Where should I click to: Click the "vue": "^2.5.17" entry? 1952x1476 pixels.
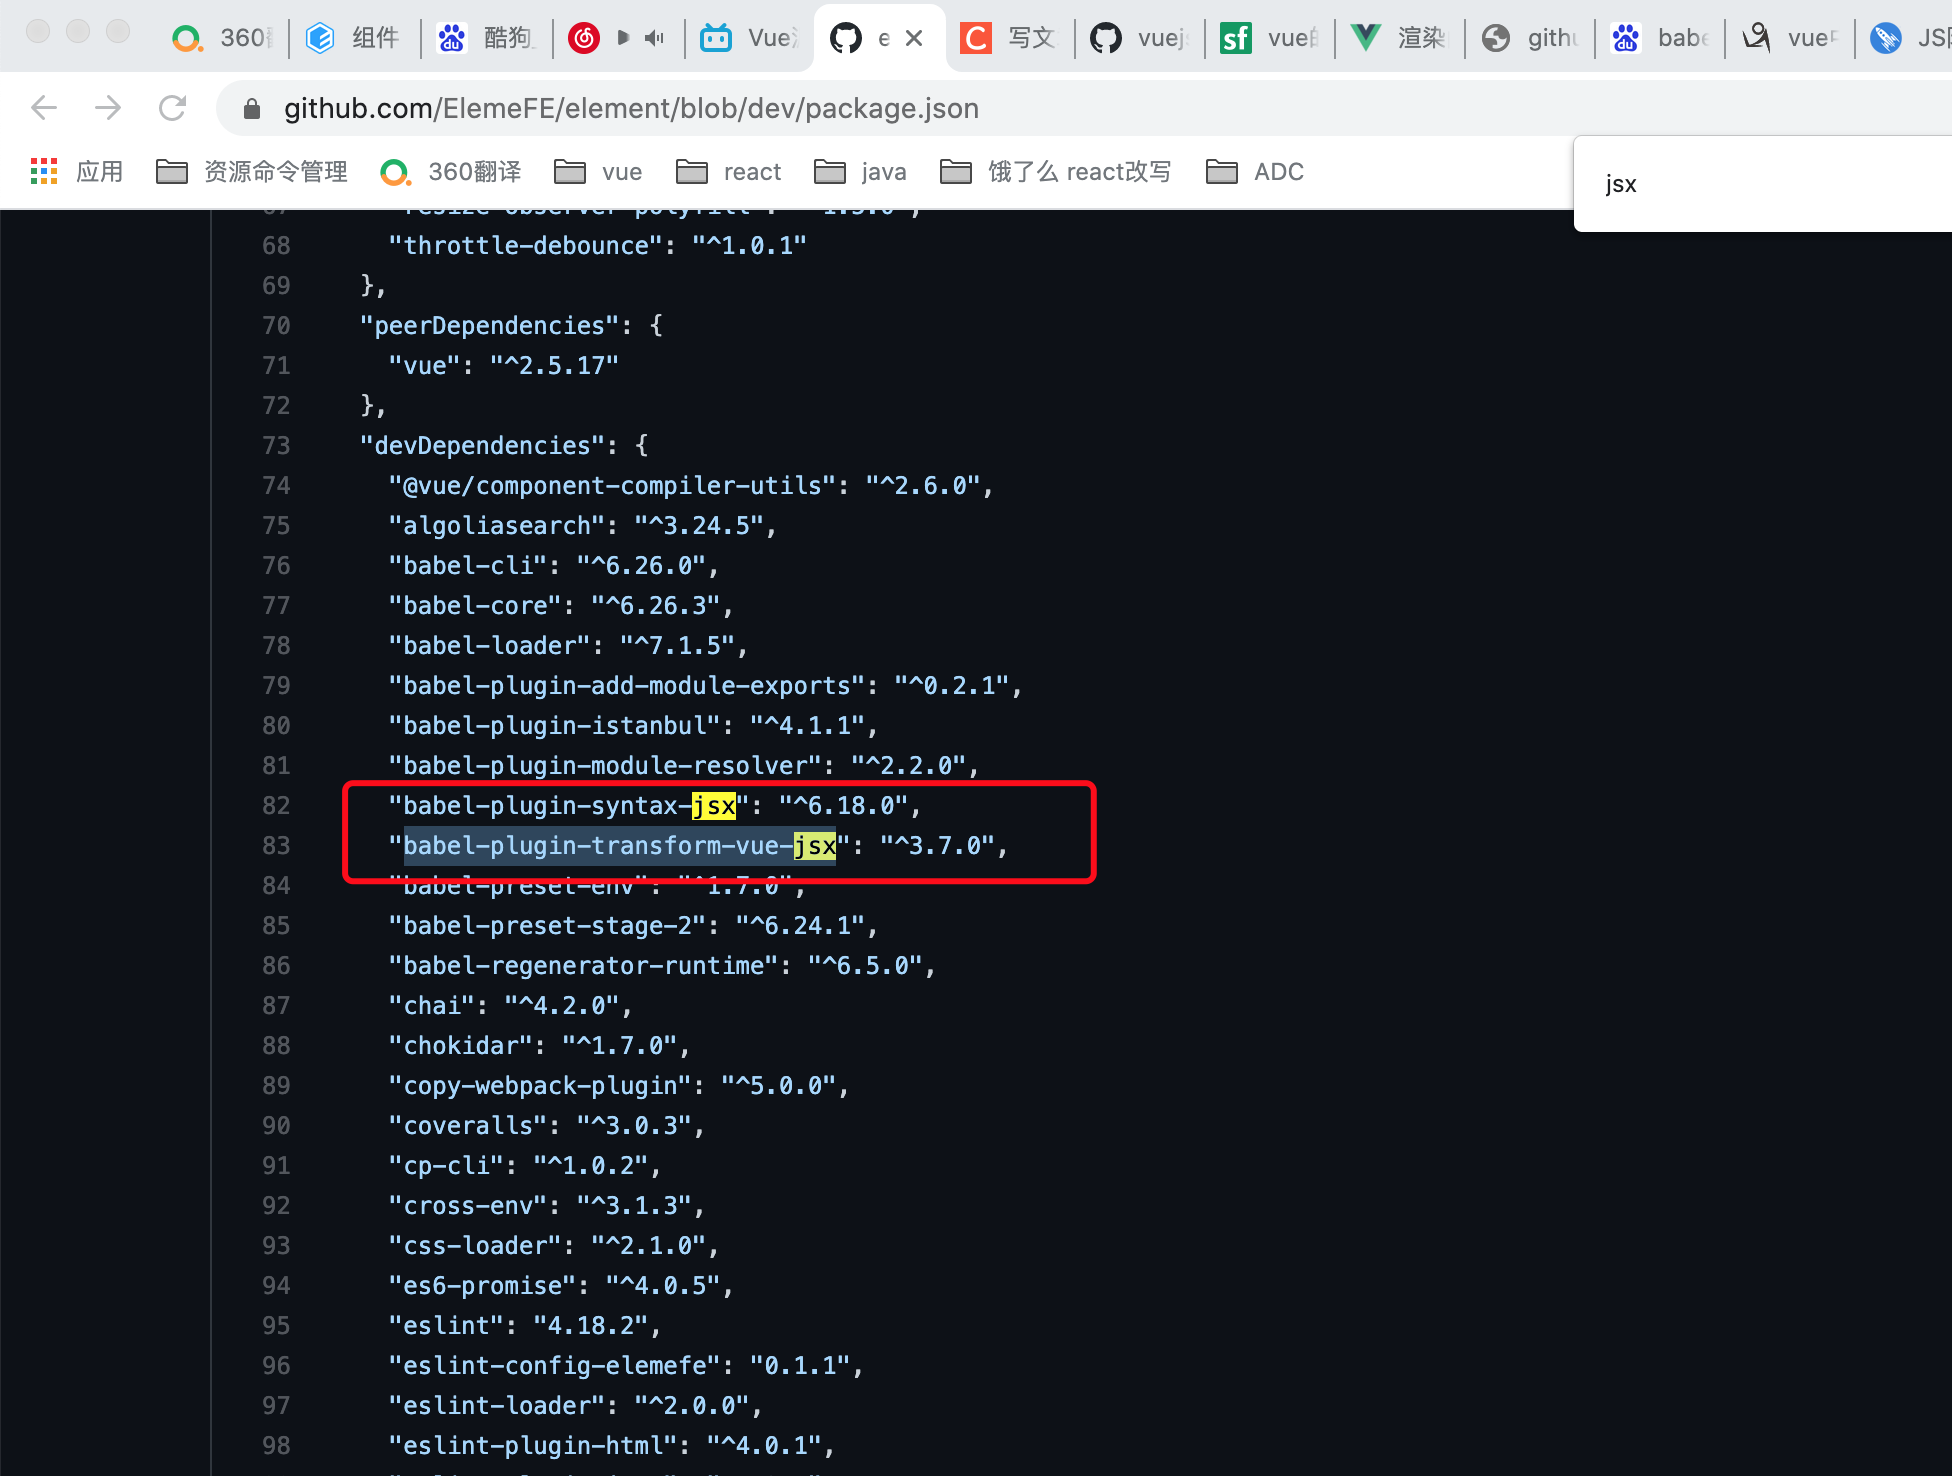pyautogui.click(x=504, y=366)
